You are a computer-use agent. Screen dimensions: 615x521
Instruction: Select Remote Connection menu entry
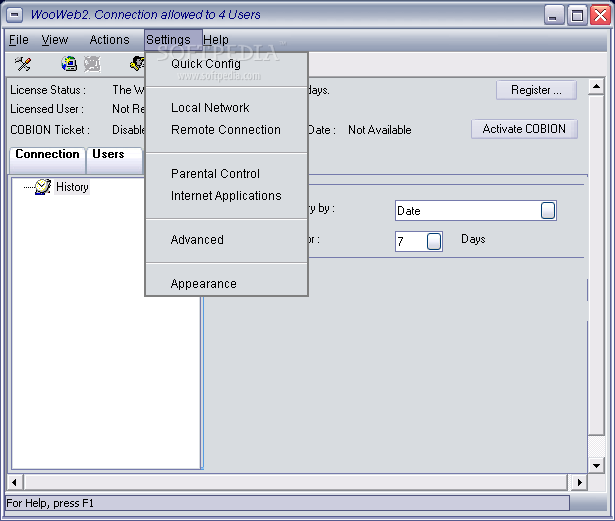pos(226,129)
